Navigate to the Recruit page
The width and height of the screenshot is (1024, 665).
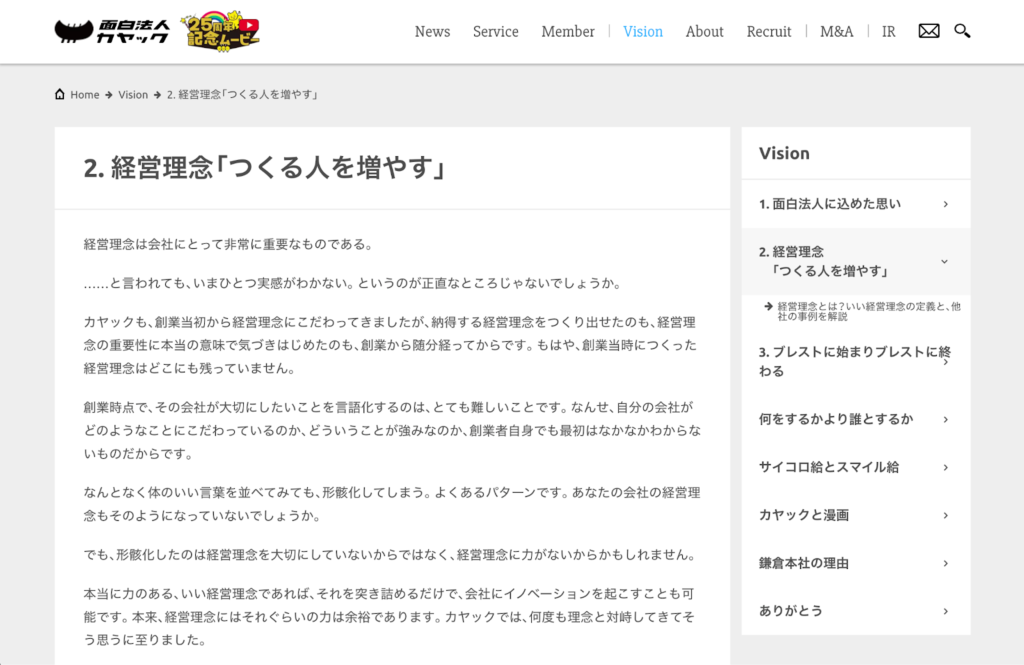(769, 31)
